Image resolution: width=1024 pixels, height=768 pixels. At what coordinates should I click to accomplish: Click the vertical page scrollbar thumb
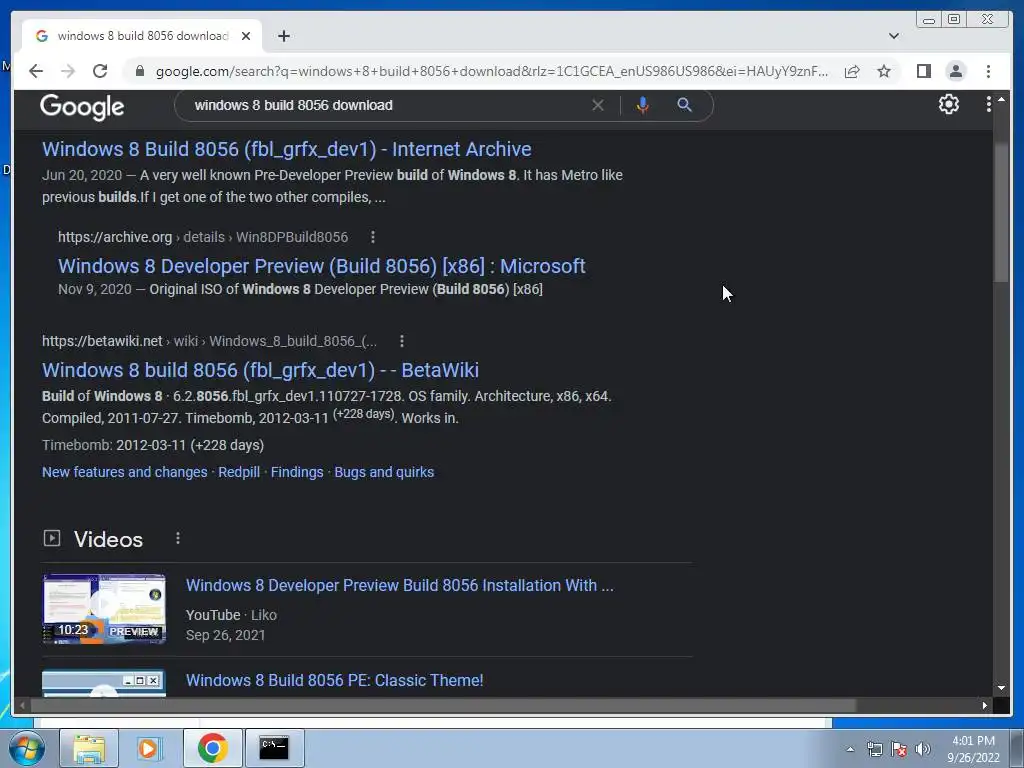[1000, 212]
